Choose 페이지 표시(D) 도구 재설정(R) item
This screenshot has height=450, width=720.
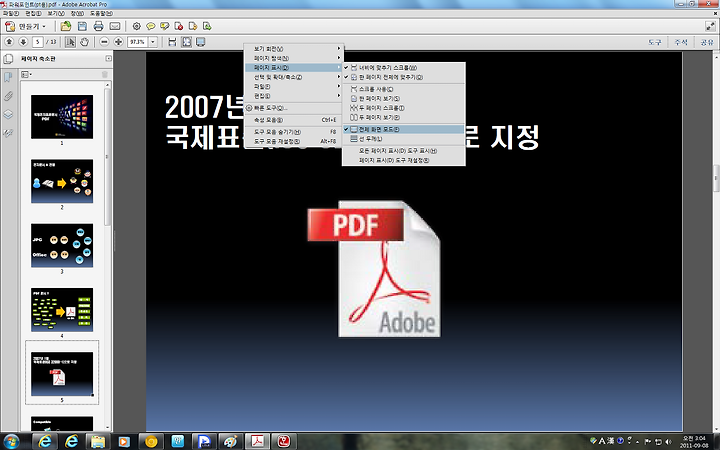coord(404,160)
